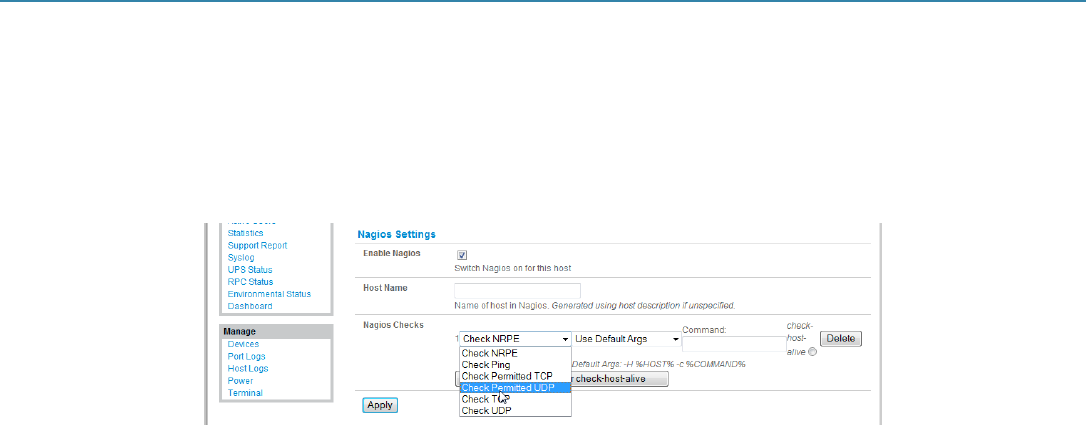Choose Check Permitted UDP option
Viewport: 1086px width, 425px height.
point(515,388)
